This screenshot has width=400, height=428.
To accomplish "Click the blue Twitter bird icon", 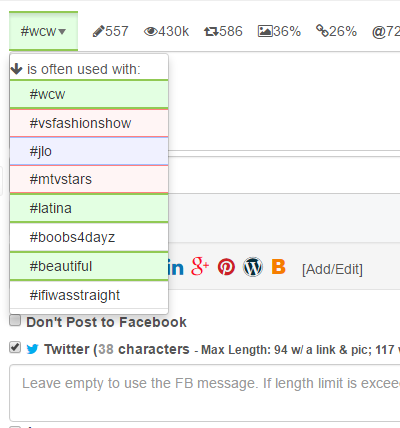I will coord(33,349).
